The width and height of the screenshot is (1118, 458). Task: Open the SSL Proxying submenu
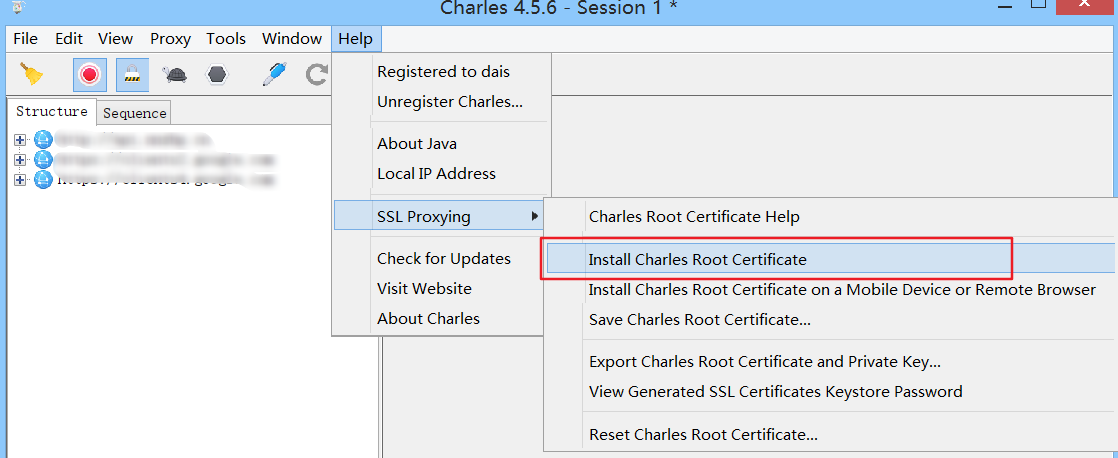[441, 216]
